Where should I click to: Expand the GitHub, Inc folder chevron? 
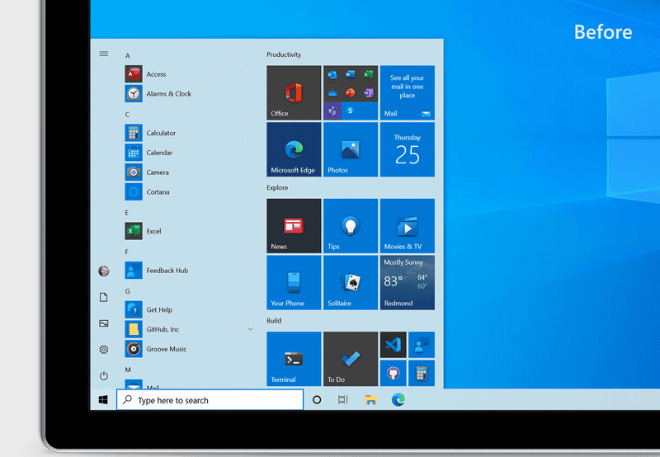[x=250, y=329]
